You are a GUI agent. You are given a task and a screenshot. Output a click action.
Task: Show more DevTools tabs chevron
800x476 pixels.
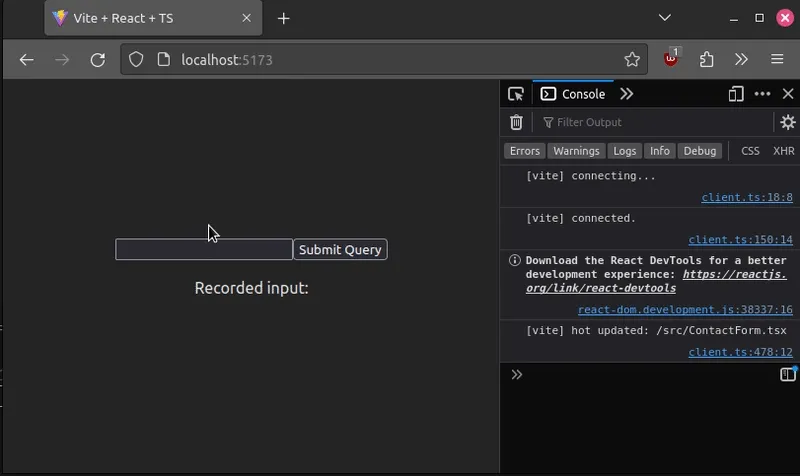627,94
